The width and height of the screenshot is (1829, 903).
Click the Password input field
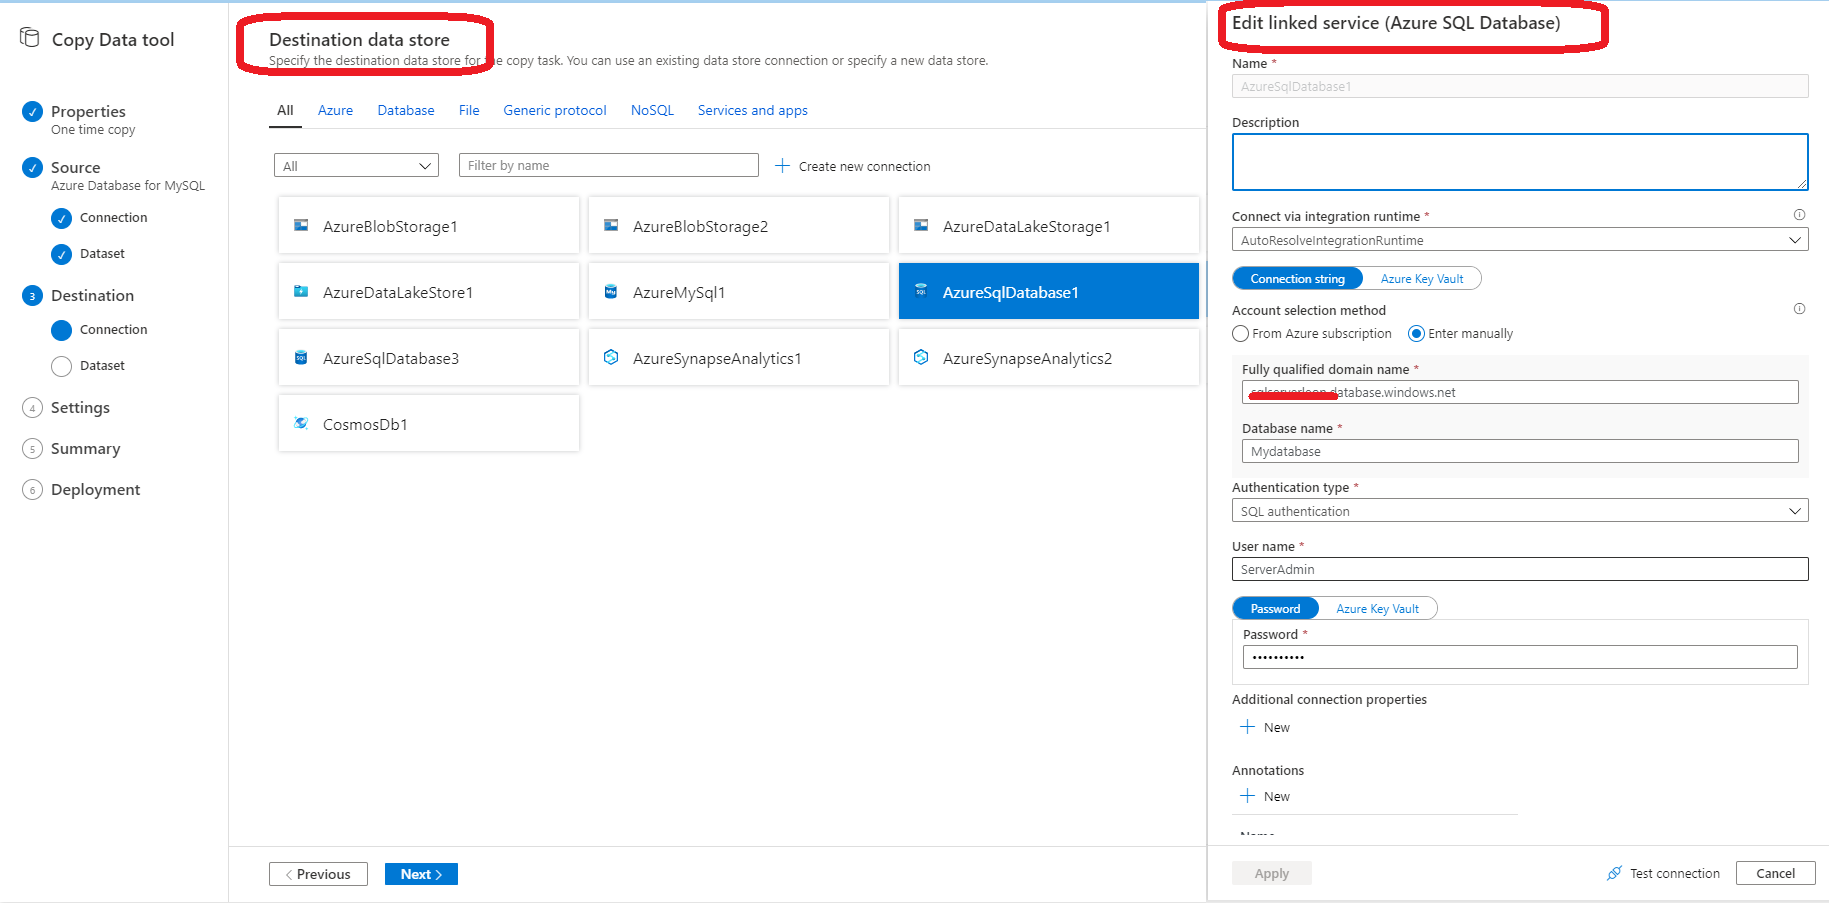point(1520,657)
